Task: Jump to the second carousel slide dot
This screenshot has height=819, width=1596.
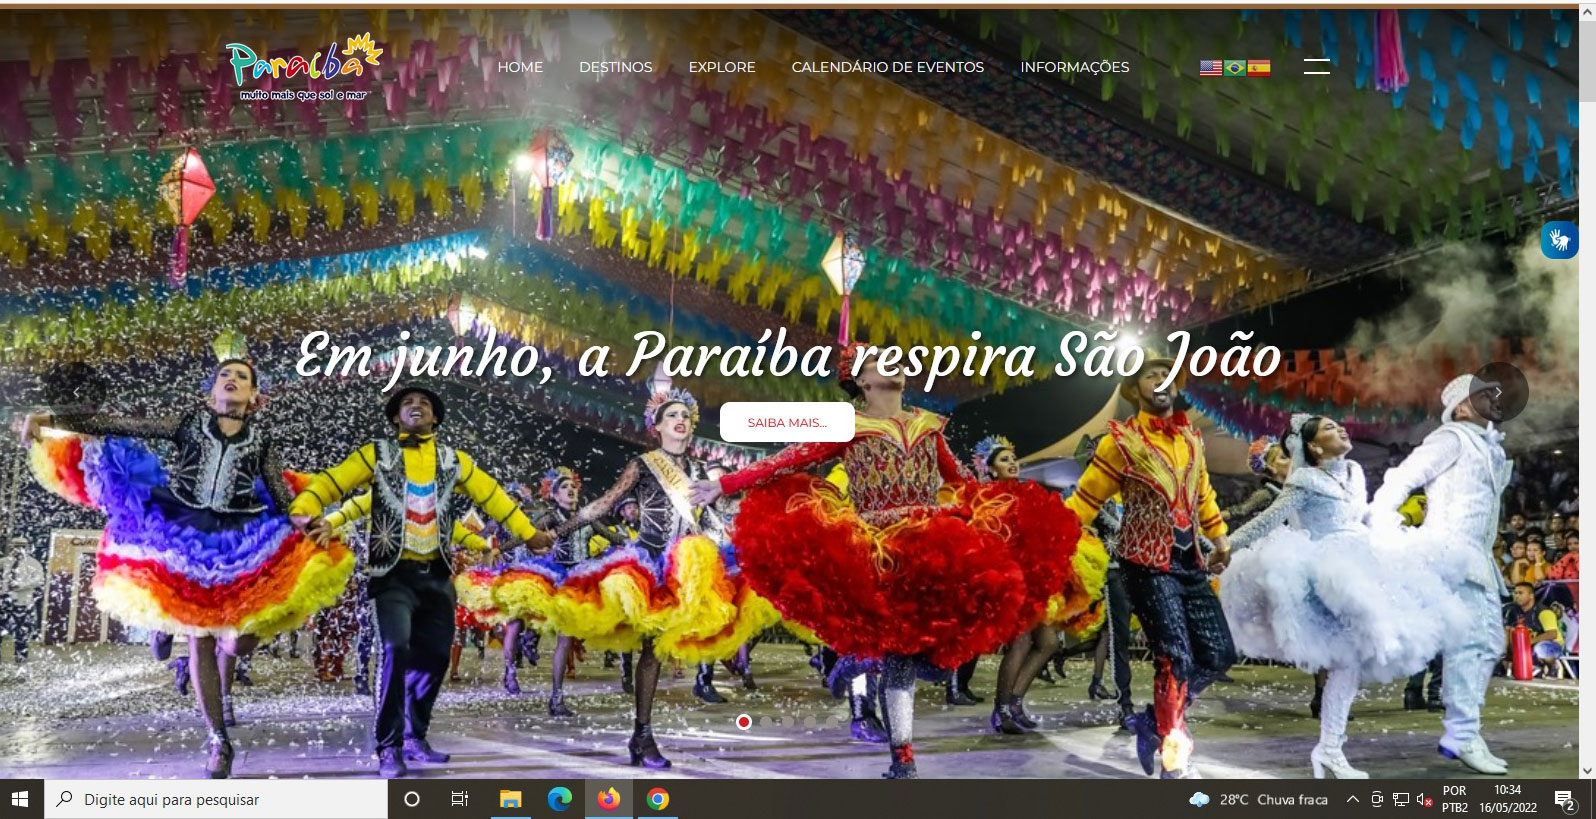Action: pos(766,722)
